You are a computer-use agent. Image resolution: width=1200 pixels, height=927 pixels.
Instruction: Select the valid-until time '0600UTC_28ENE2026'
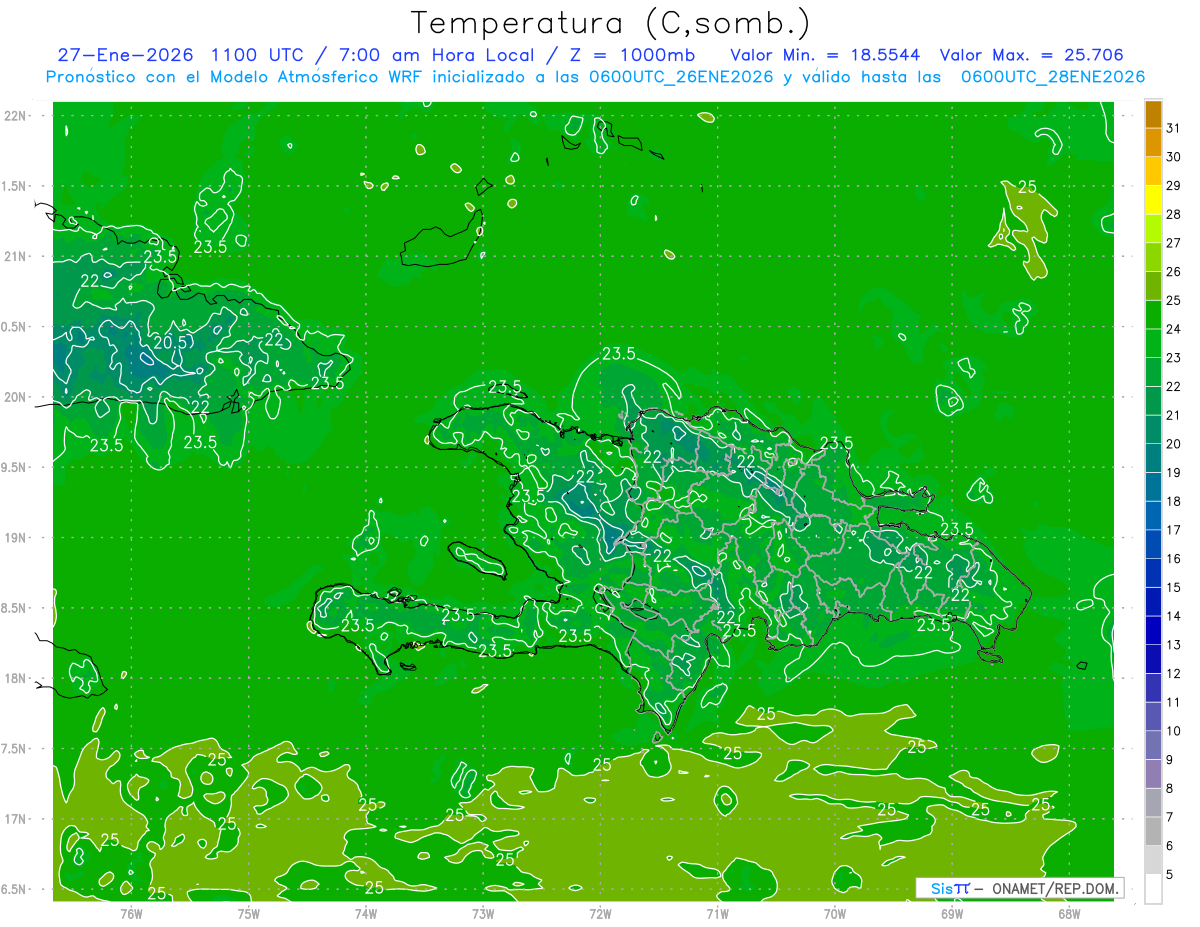(1053, 77)
